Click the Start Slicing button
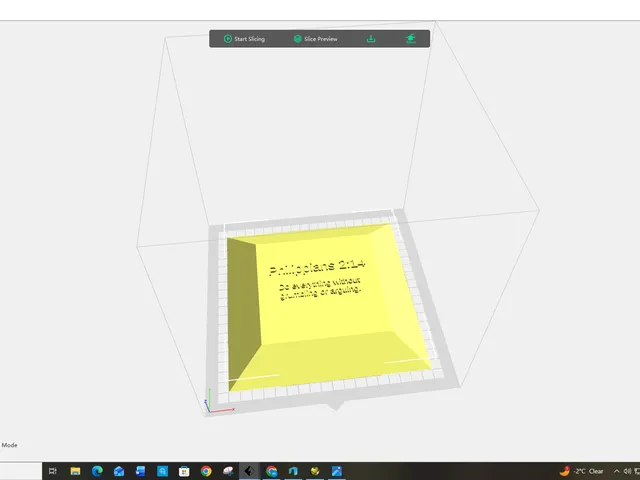Viewport: 640px width, 480px height. 244,39
